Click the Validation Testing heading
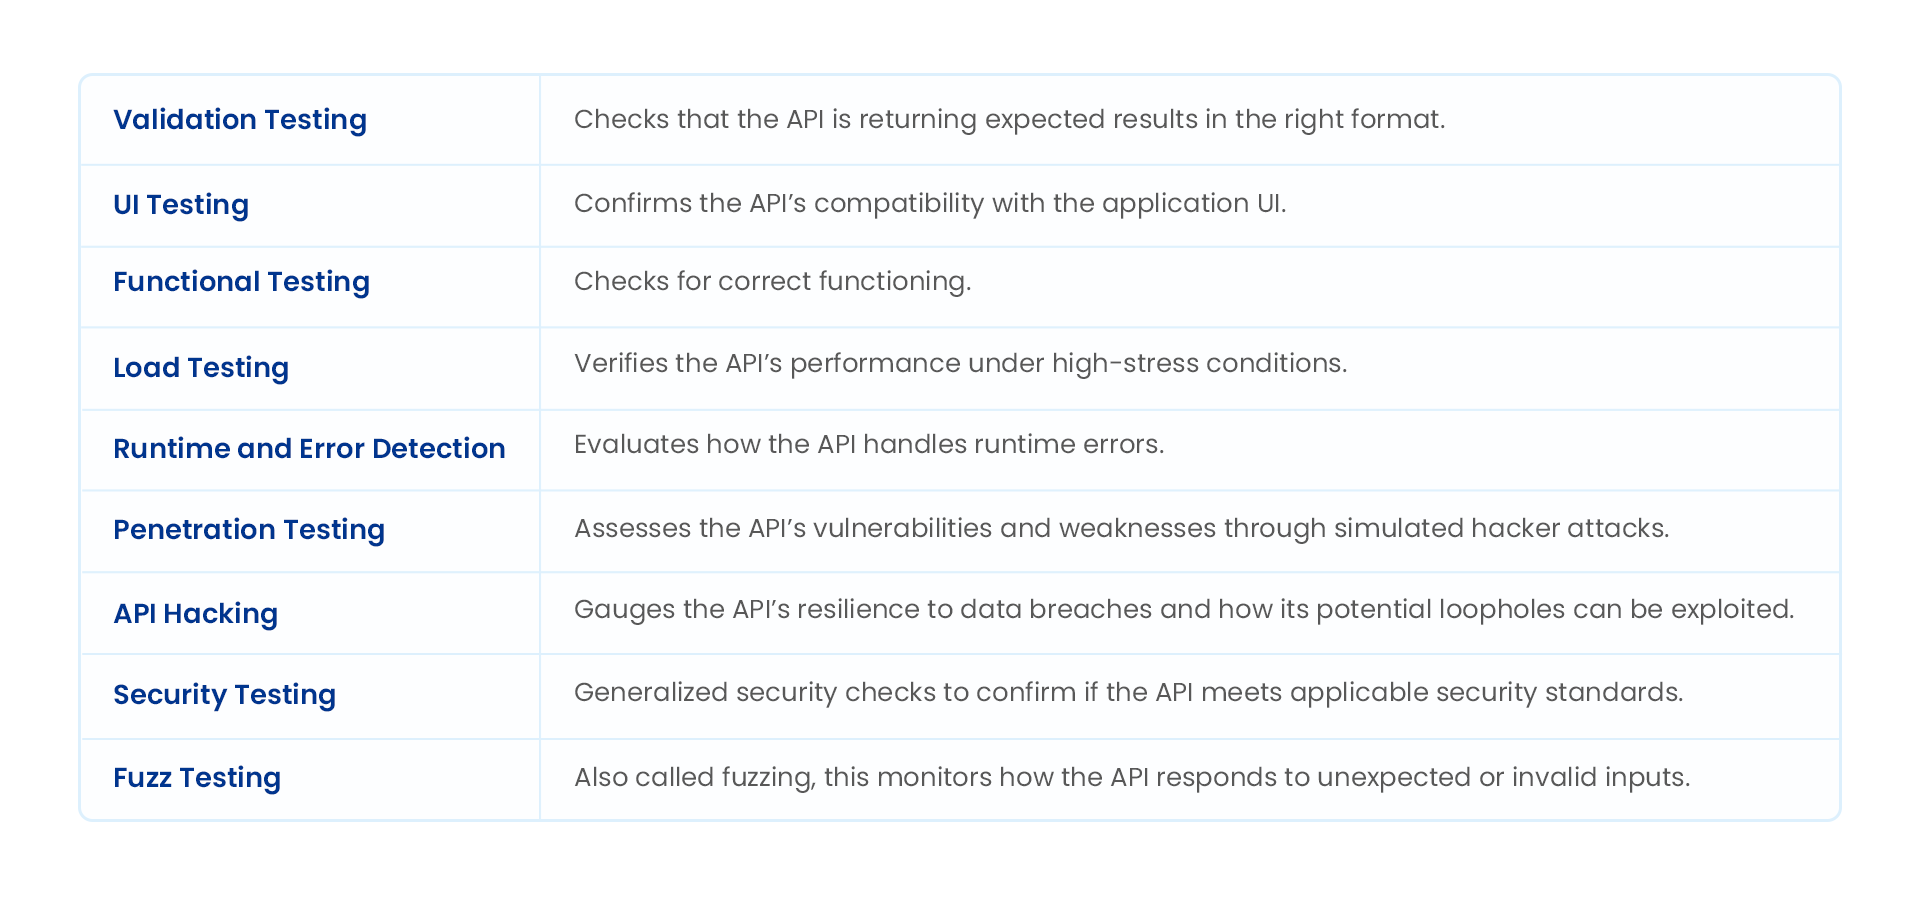The image size is (1920, 900). 240,120
